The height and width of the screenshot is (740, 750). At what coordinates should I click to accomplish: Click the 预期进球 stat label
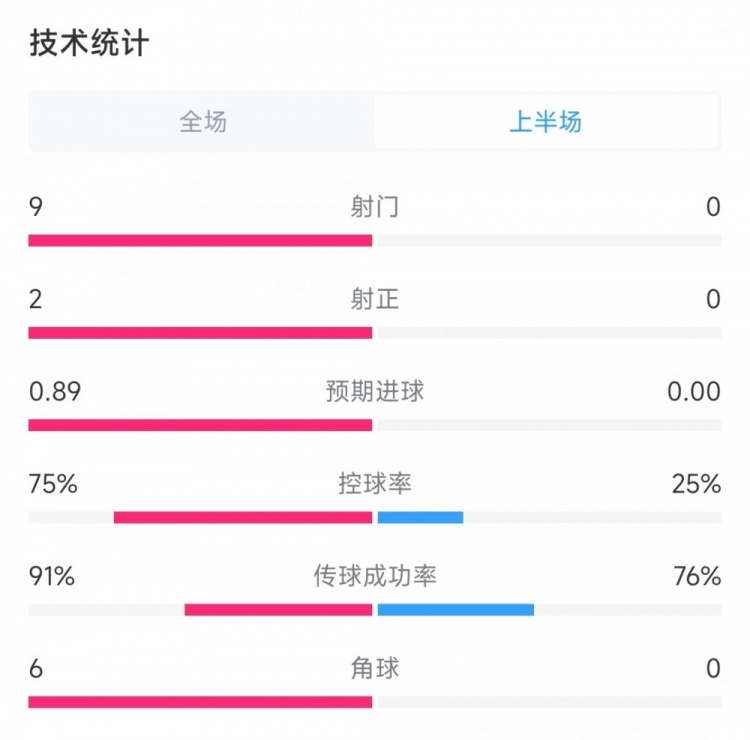375,391
